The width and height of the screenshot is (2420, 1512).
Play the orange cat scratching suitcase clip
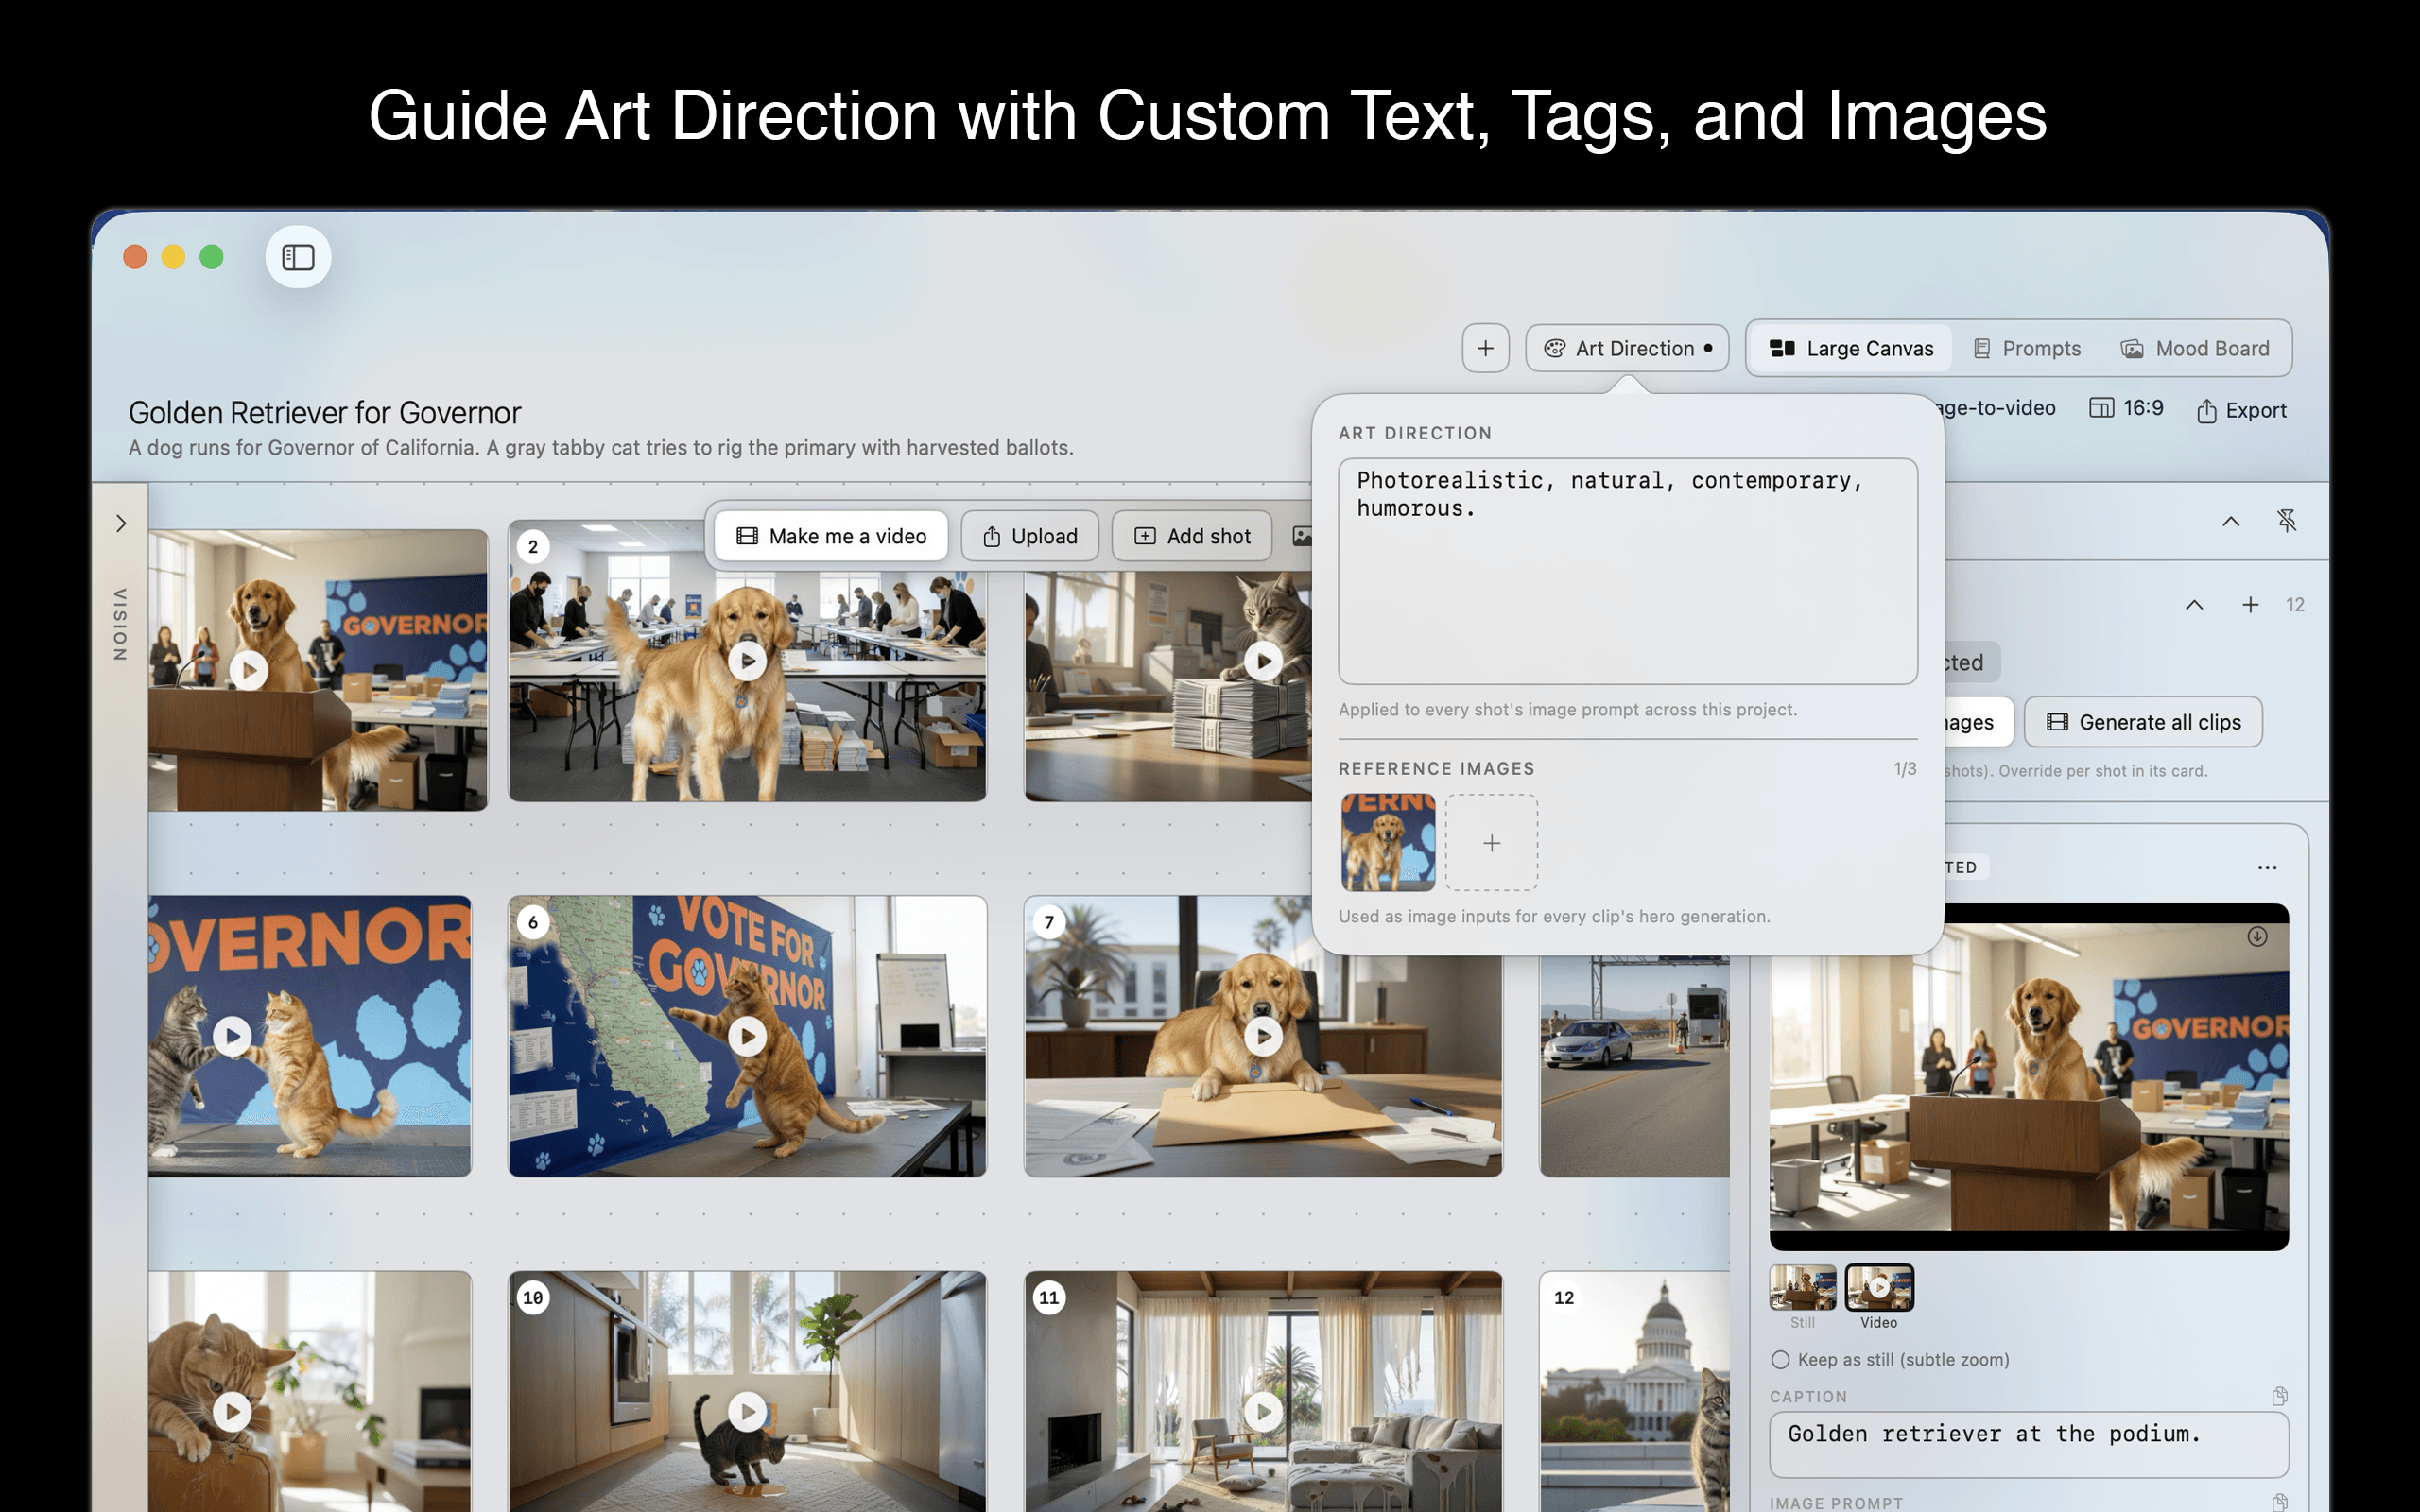coord(232,1411)
